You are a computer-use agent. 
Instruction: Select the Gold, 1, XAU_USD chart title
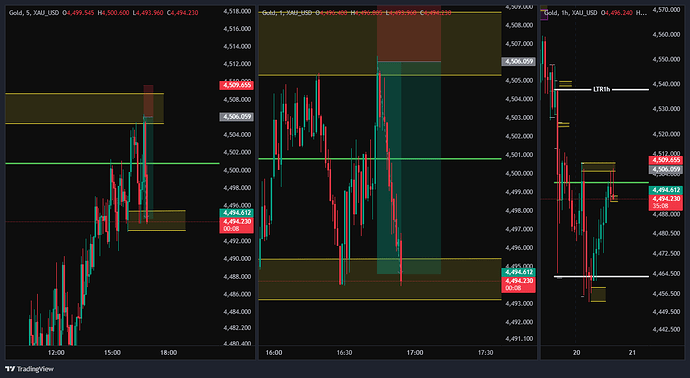click(x=287, y=13)
